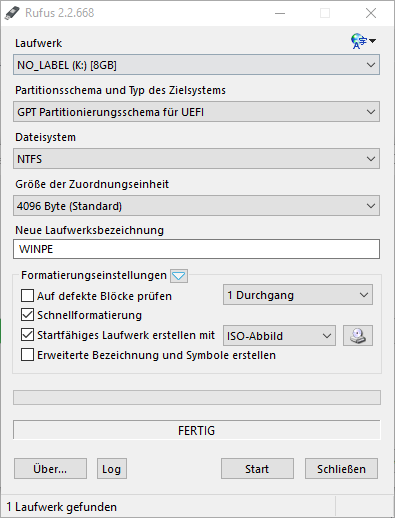Open the Log window button
This screenshot has height=518, width=395.
pos(112,469)
